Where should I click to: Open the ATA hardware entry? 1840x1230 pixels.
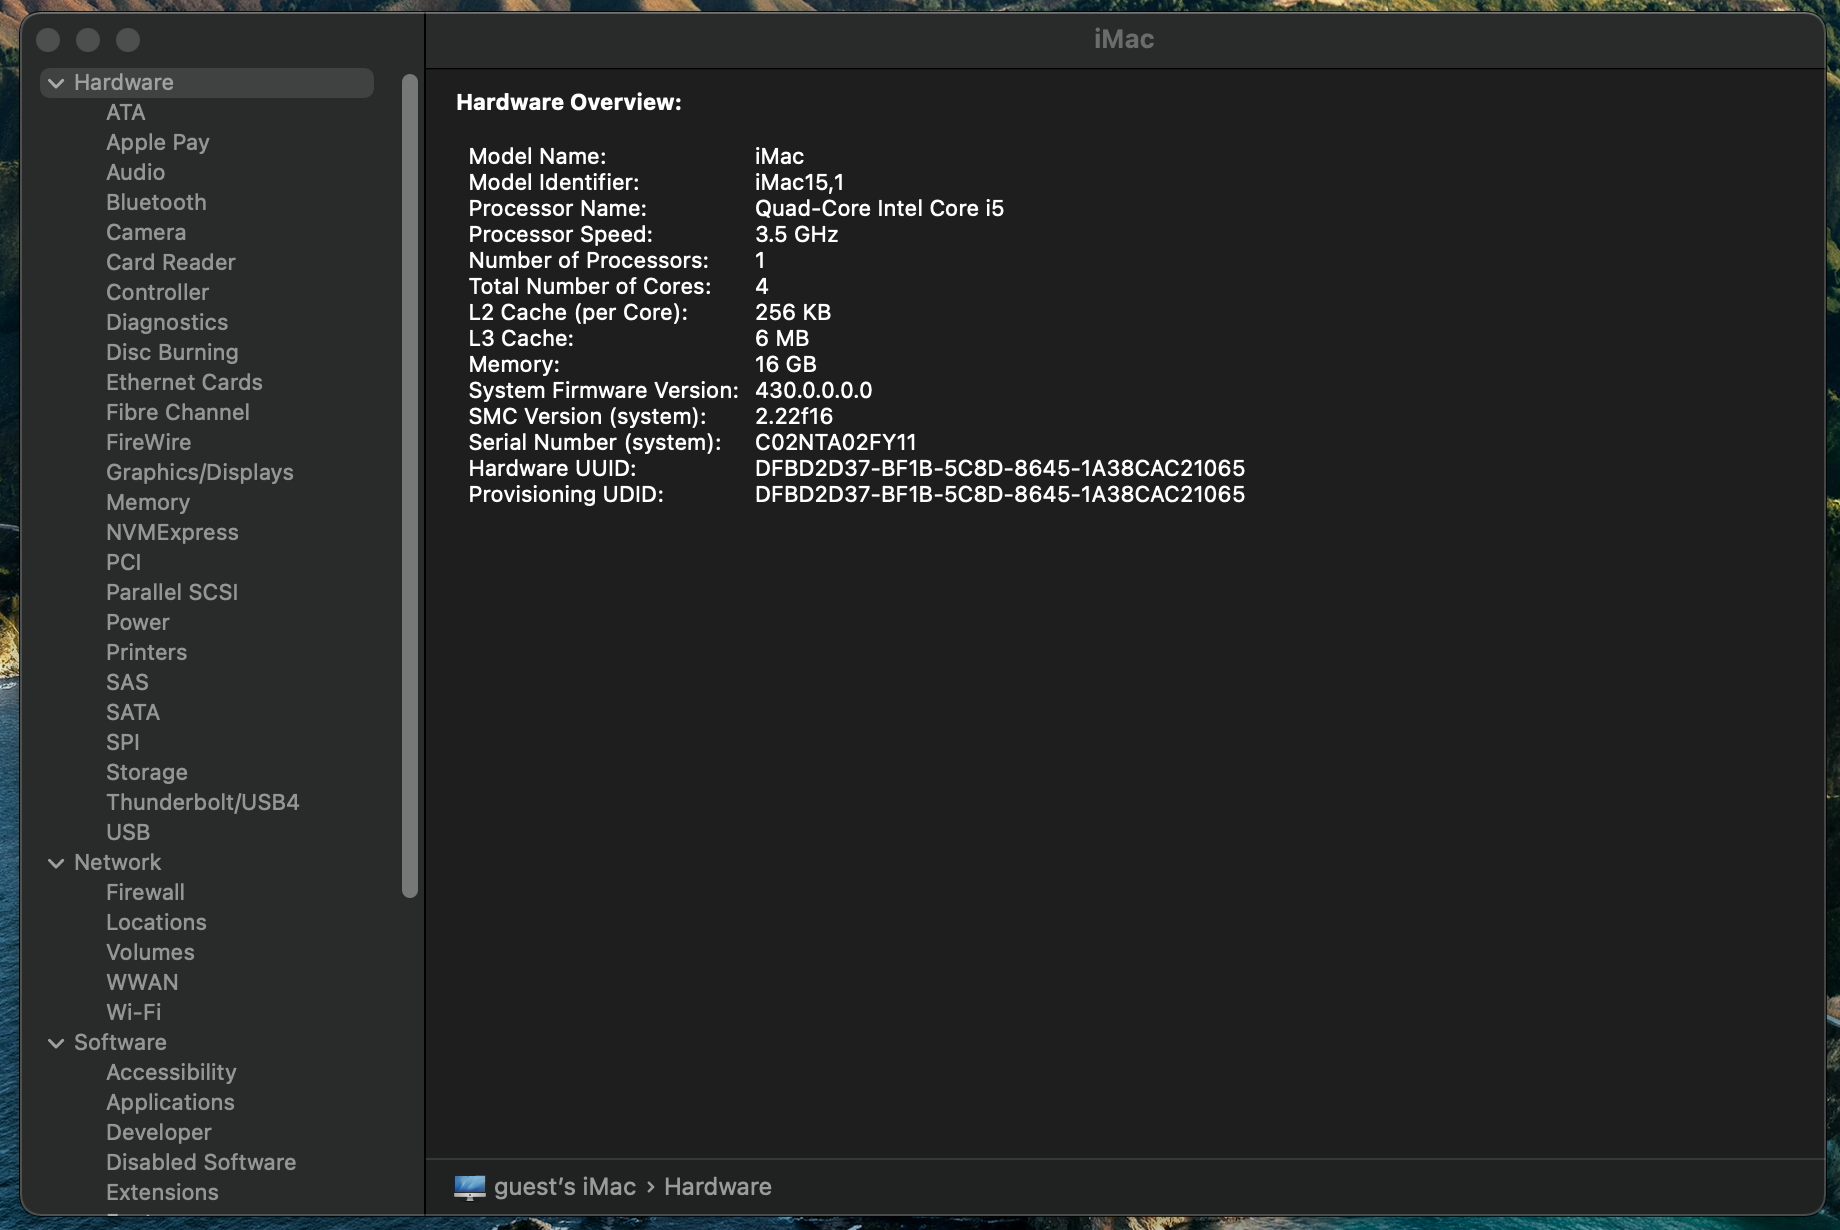point(126,112)
